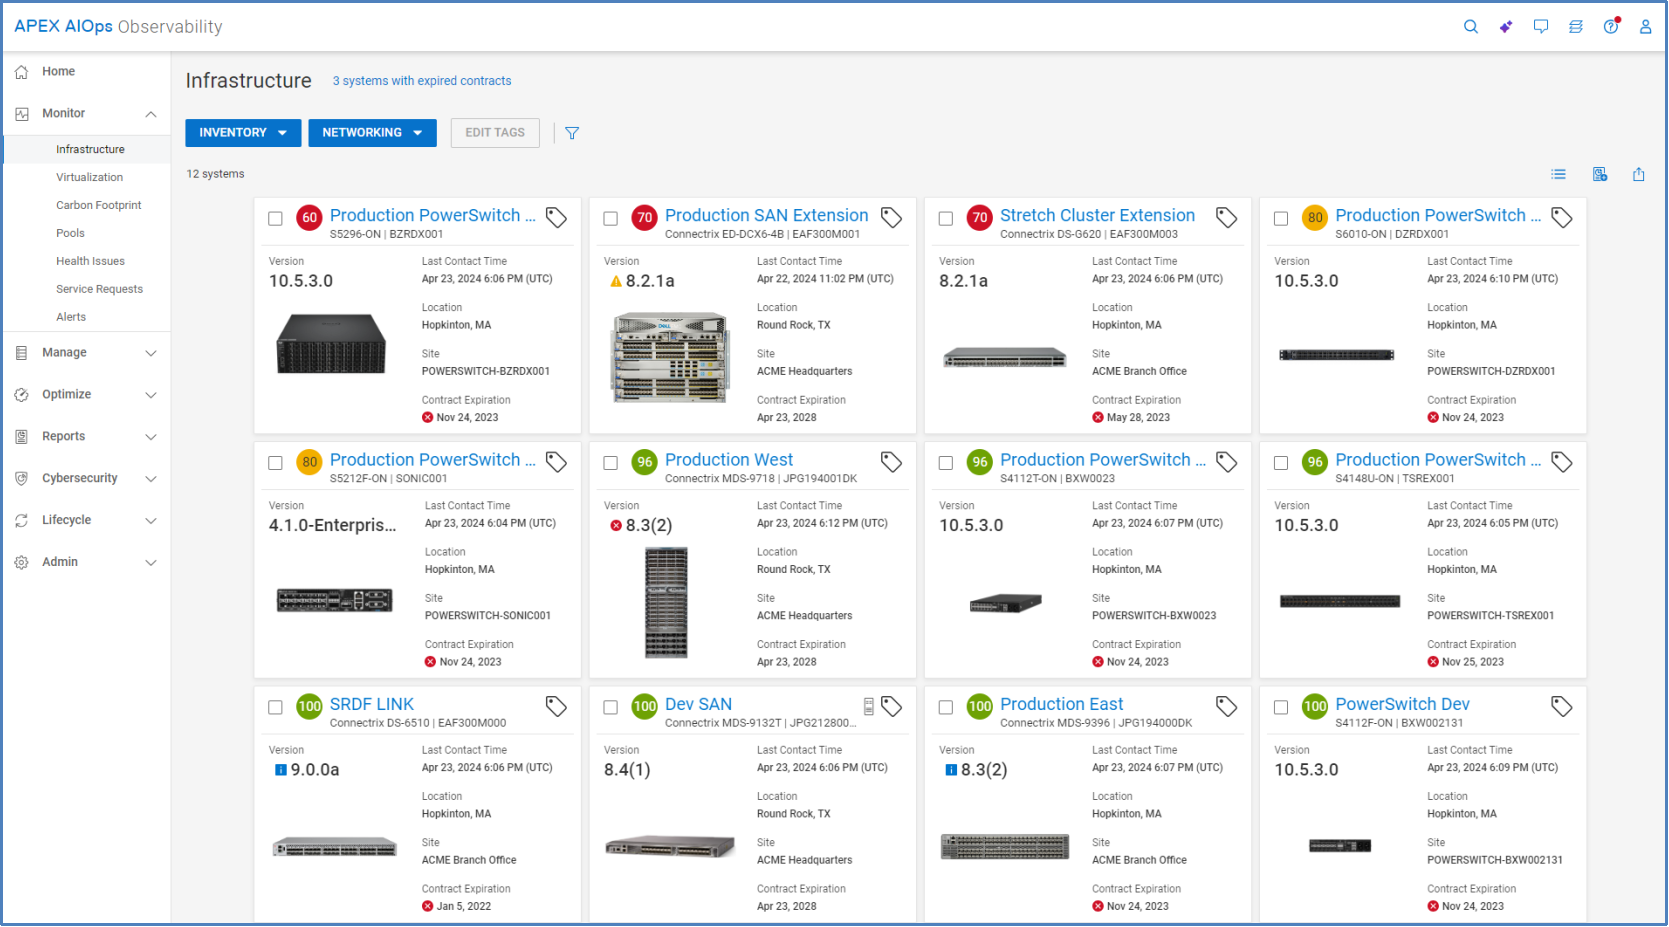Click the EDIT TAGS button

(x=495, y=133)
